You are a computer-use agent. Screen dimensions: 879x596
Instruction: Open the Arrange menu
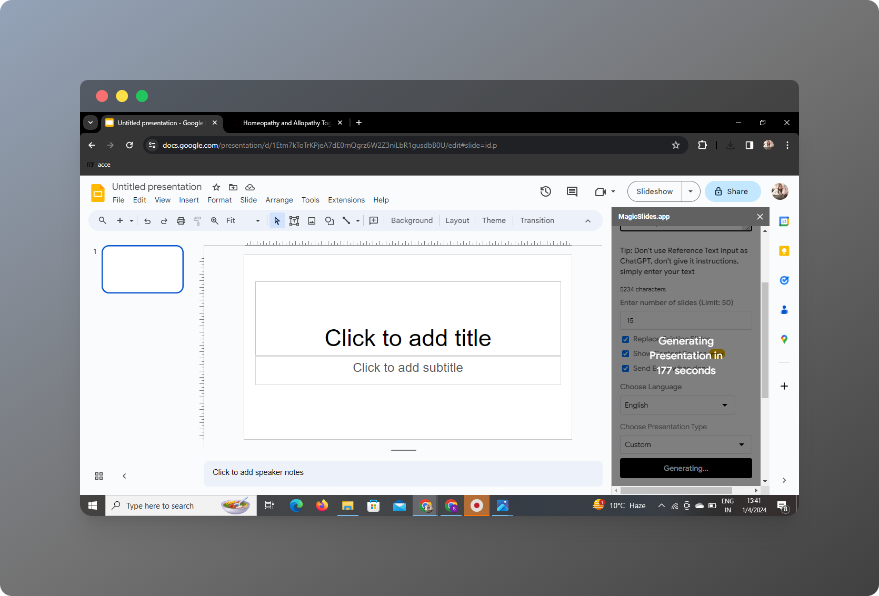click(x=279, y=200)
